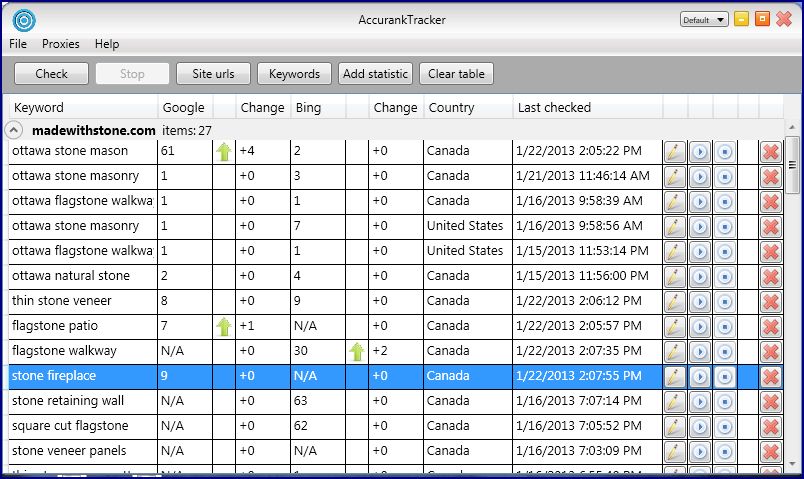This screenshot has width=804, height=479.
Task: Edit the selected 'stone fireplace' keyword
Action: point(674,377)
